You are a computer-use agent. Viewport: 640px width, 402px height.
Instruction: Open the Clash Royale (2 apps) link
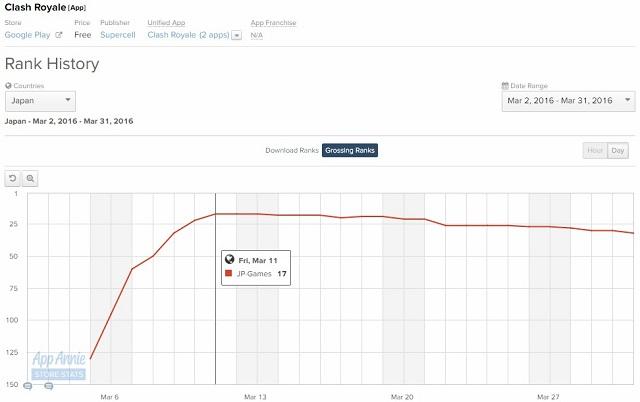188,35
